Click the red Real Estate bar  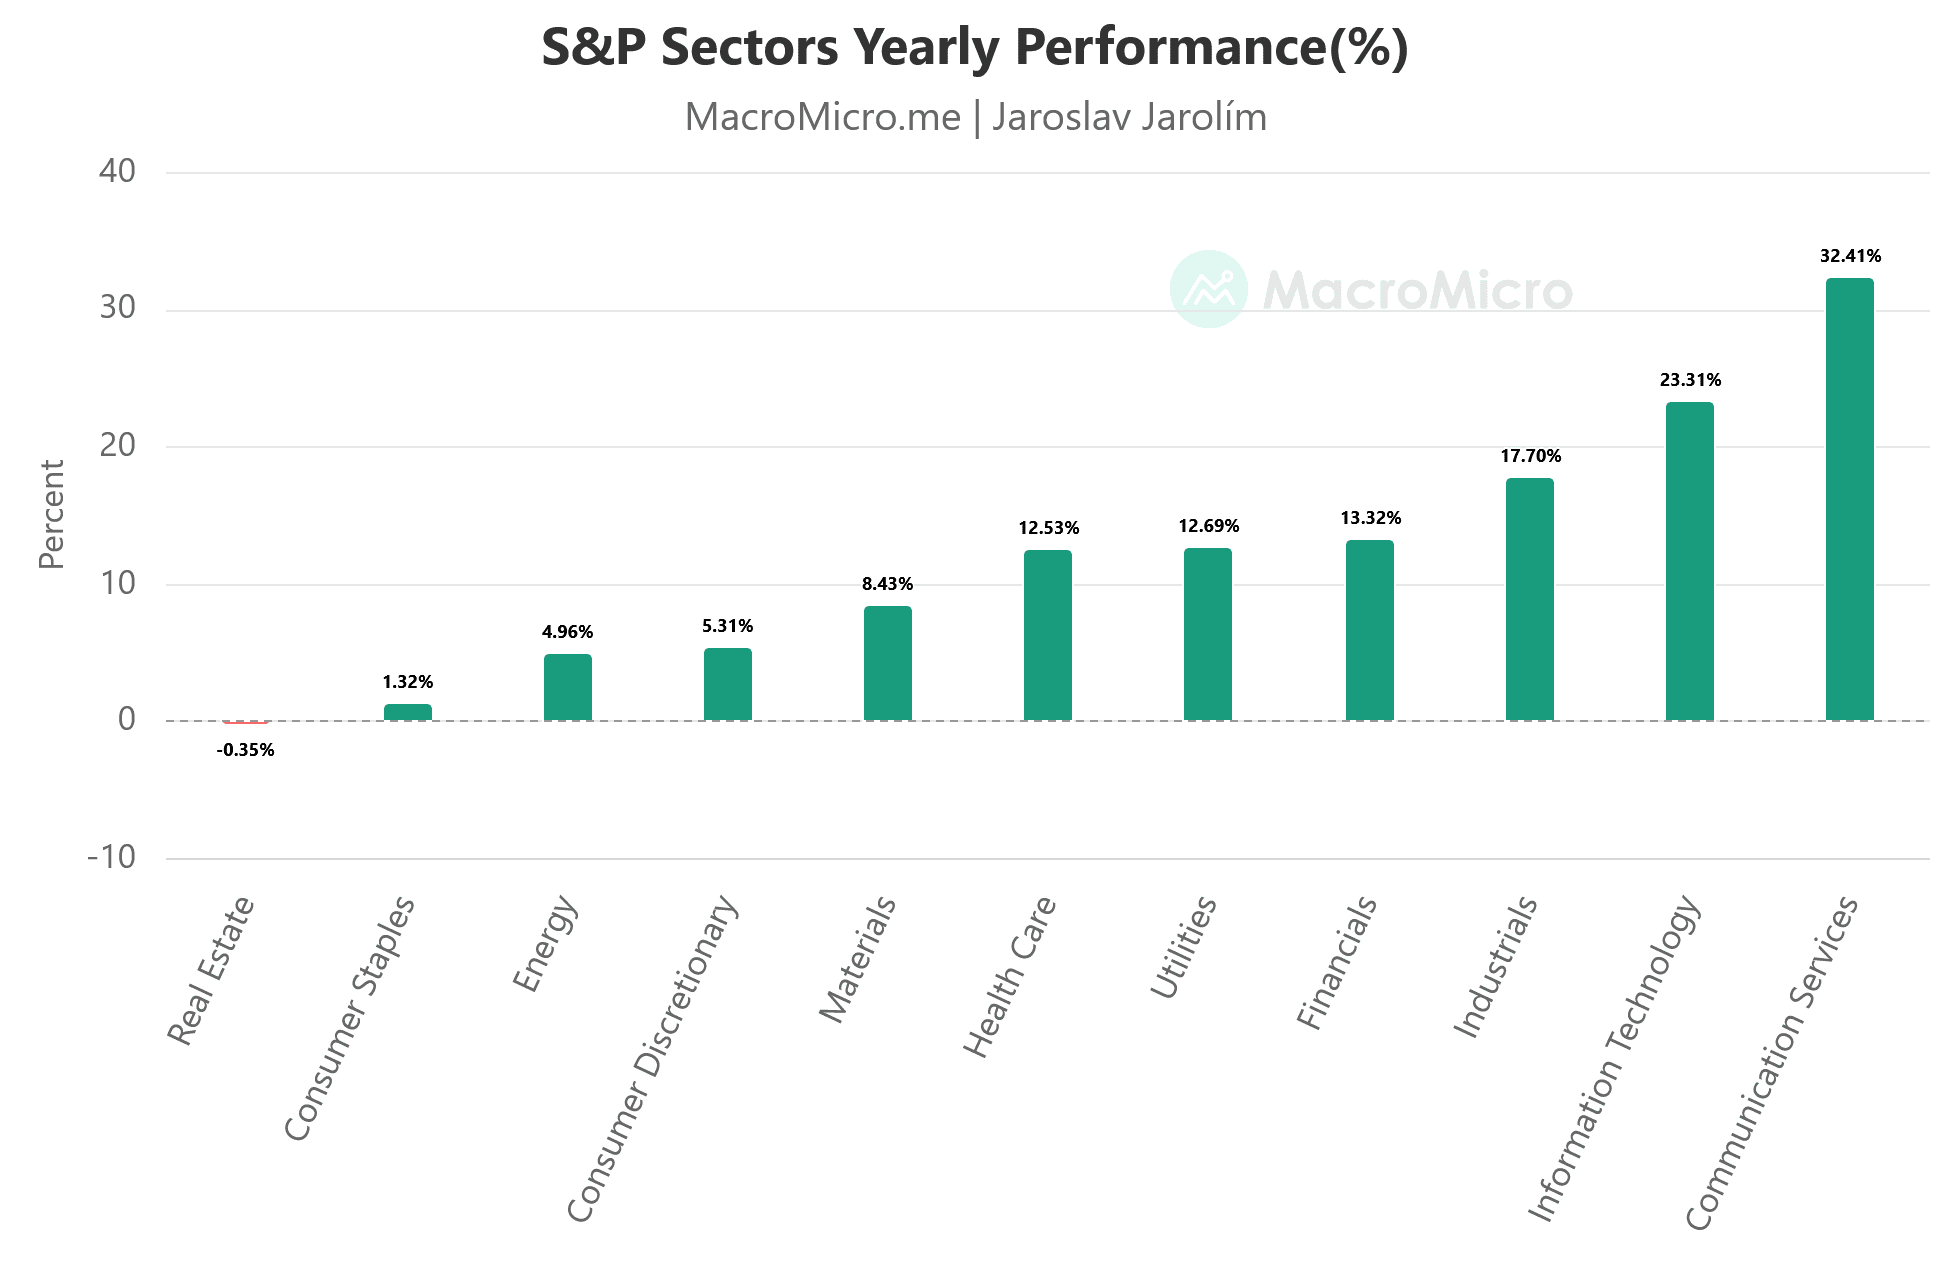[x=245, y=722]
